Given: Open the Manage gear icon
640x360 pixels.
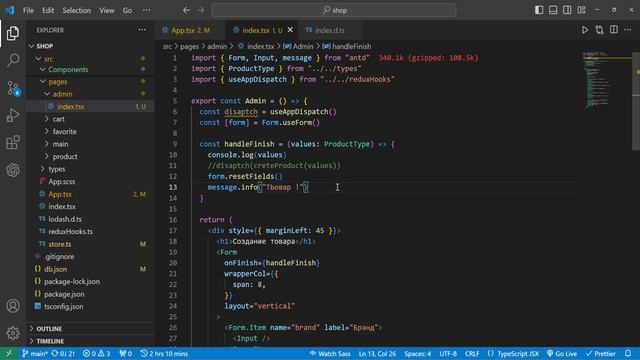Looking at the screenshot, I should click(13, 333).
